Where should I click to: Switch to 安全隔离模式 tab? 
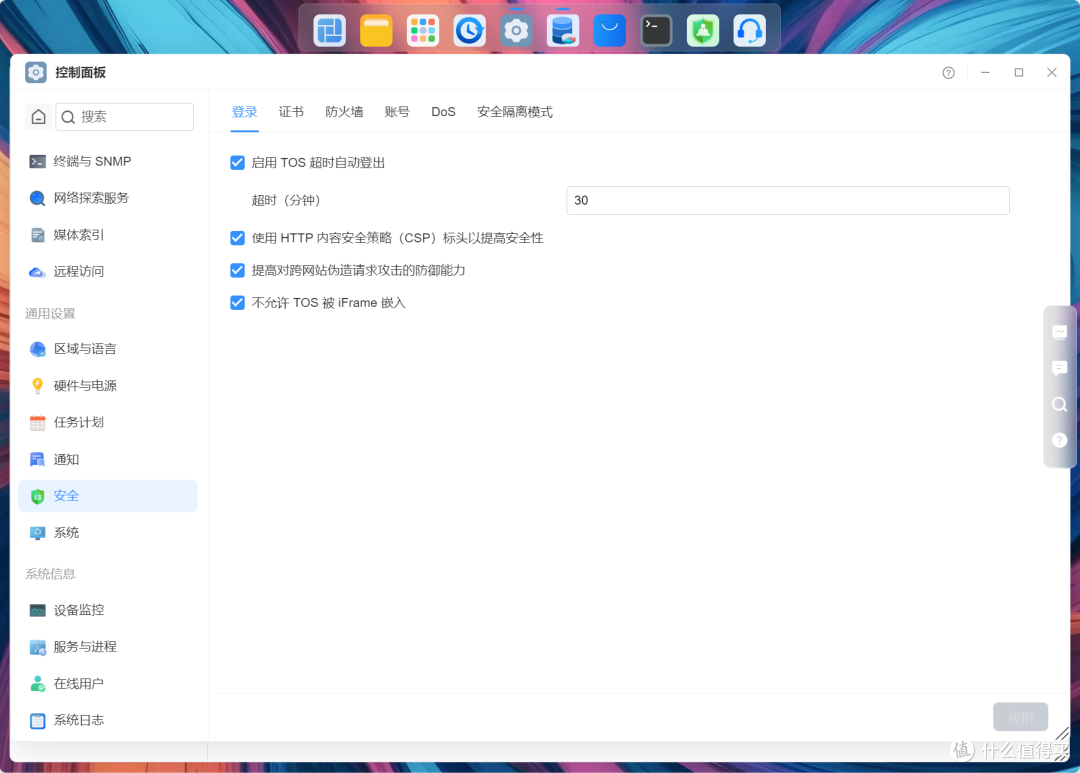pyautogui.click(x=515, y=112)
